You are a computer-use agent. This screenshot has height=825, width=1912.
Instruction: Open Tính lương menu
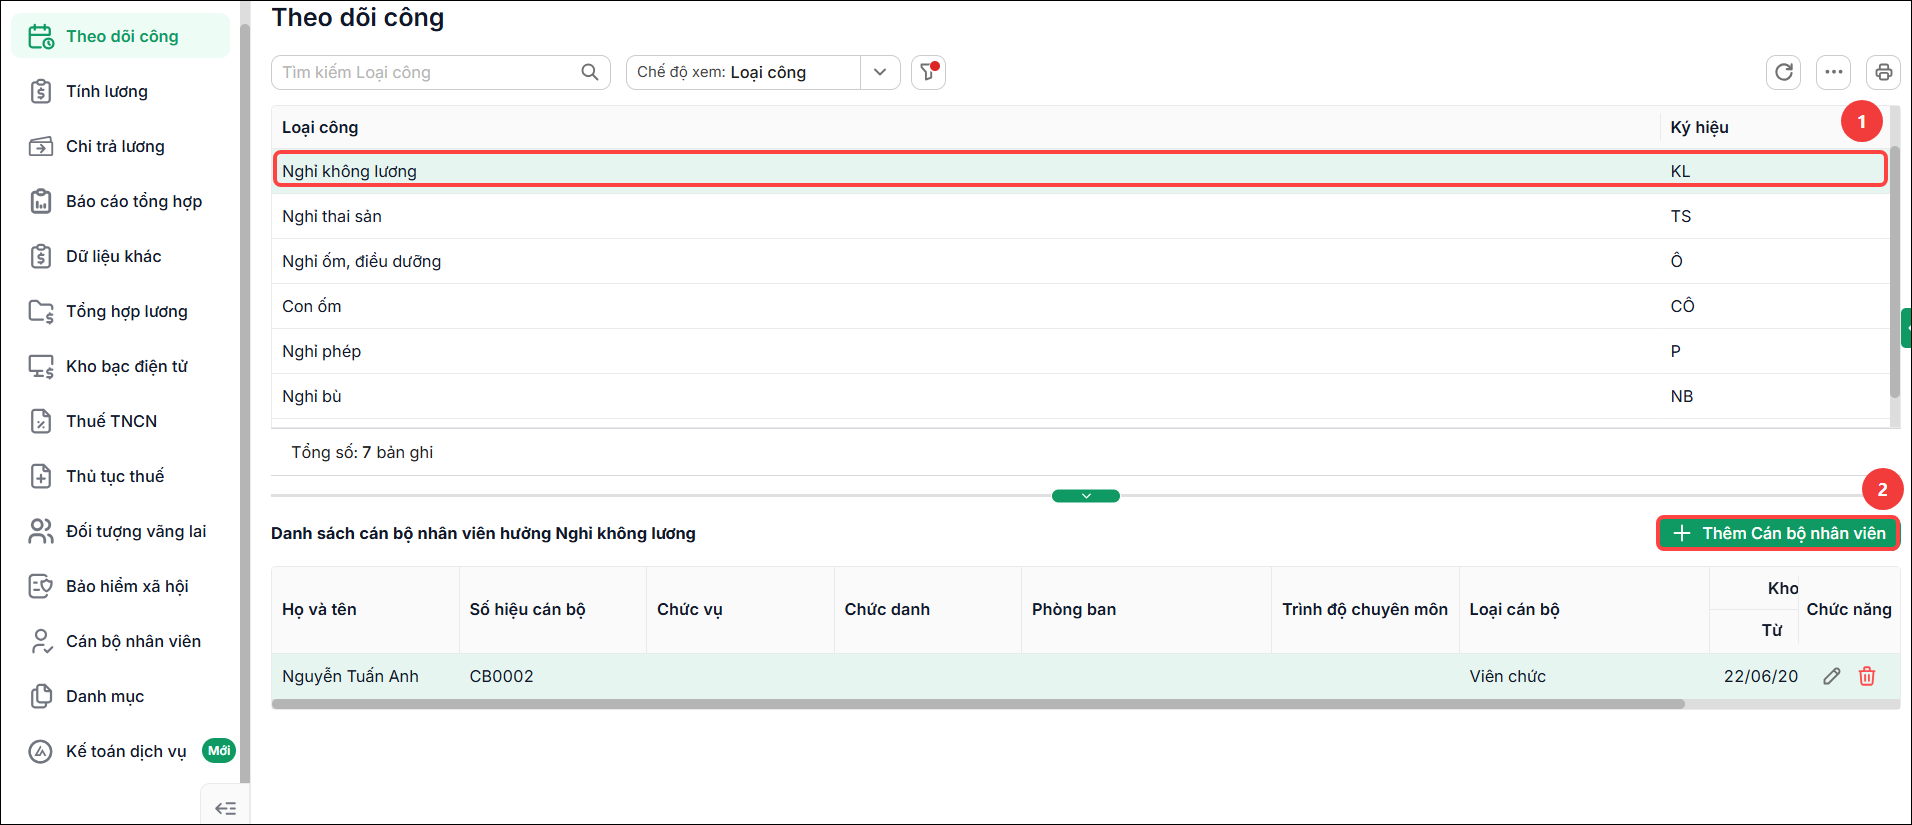pos(107,91)
